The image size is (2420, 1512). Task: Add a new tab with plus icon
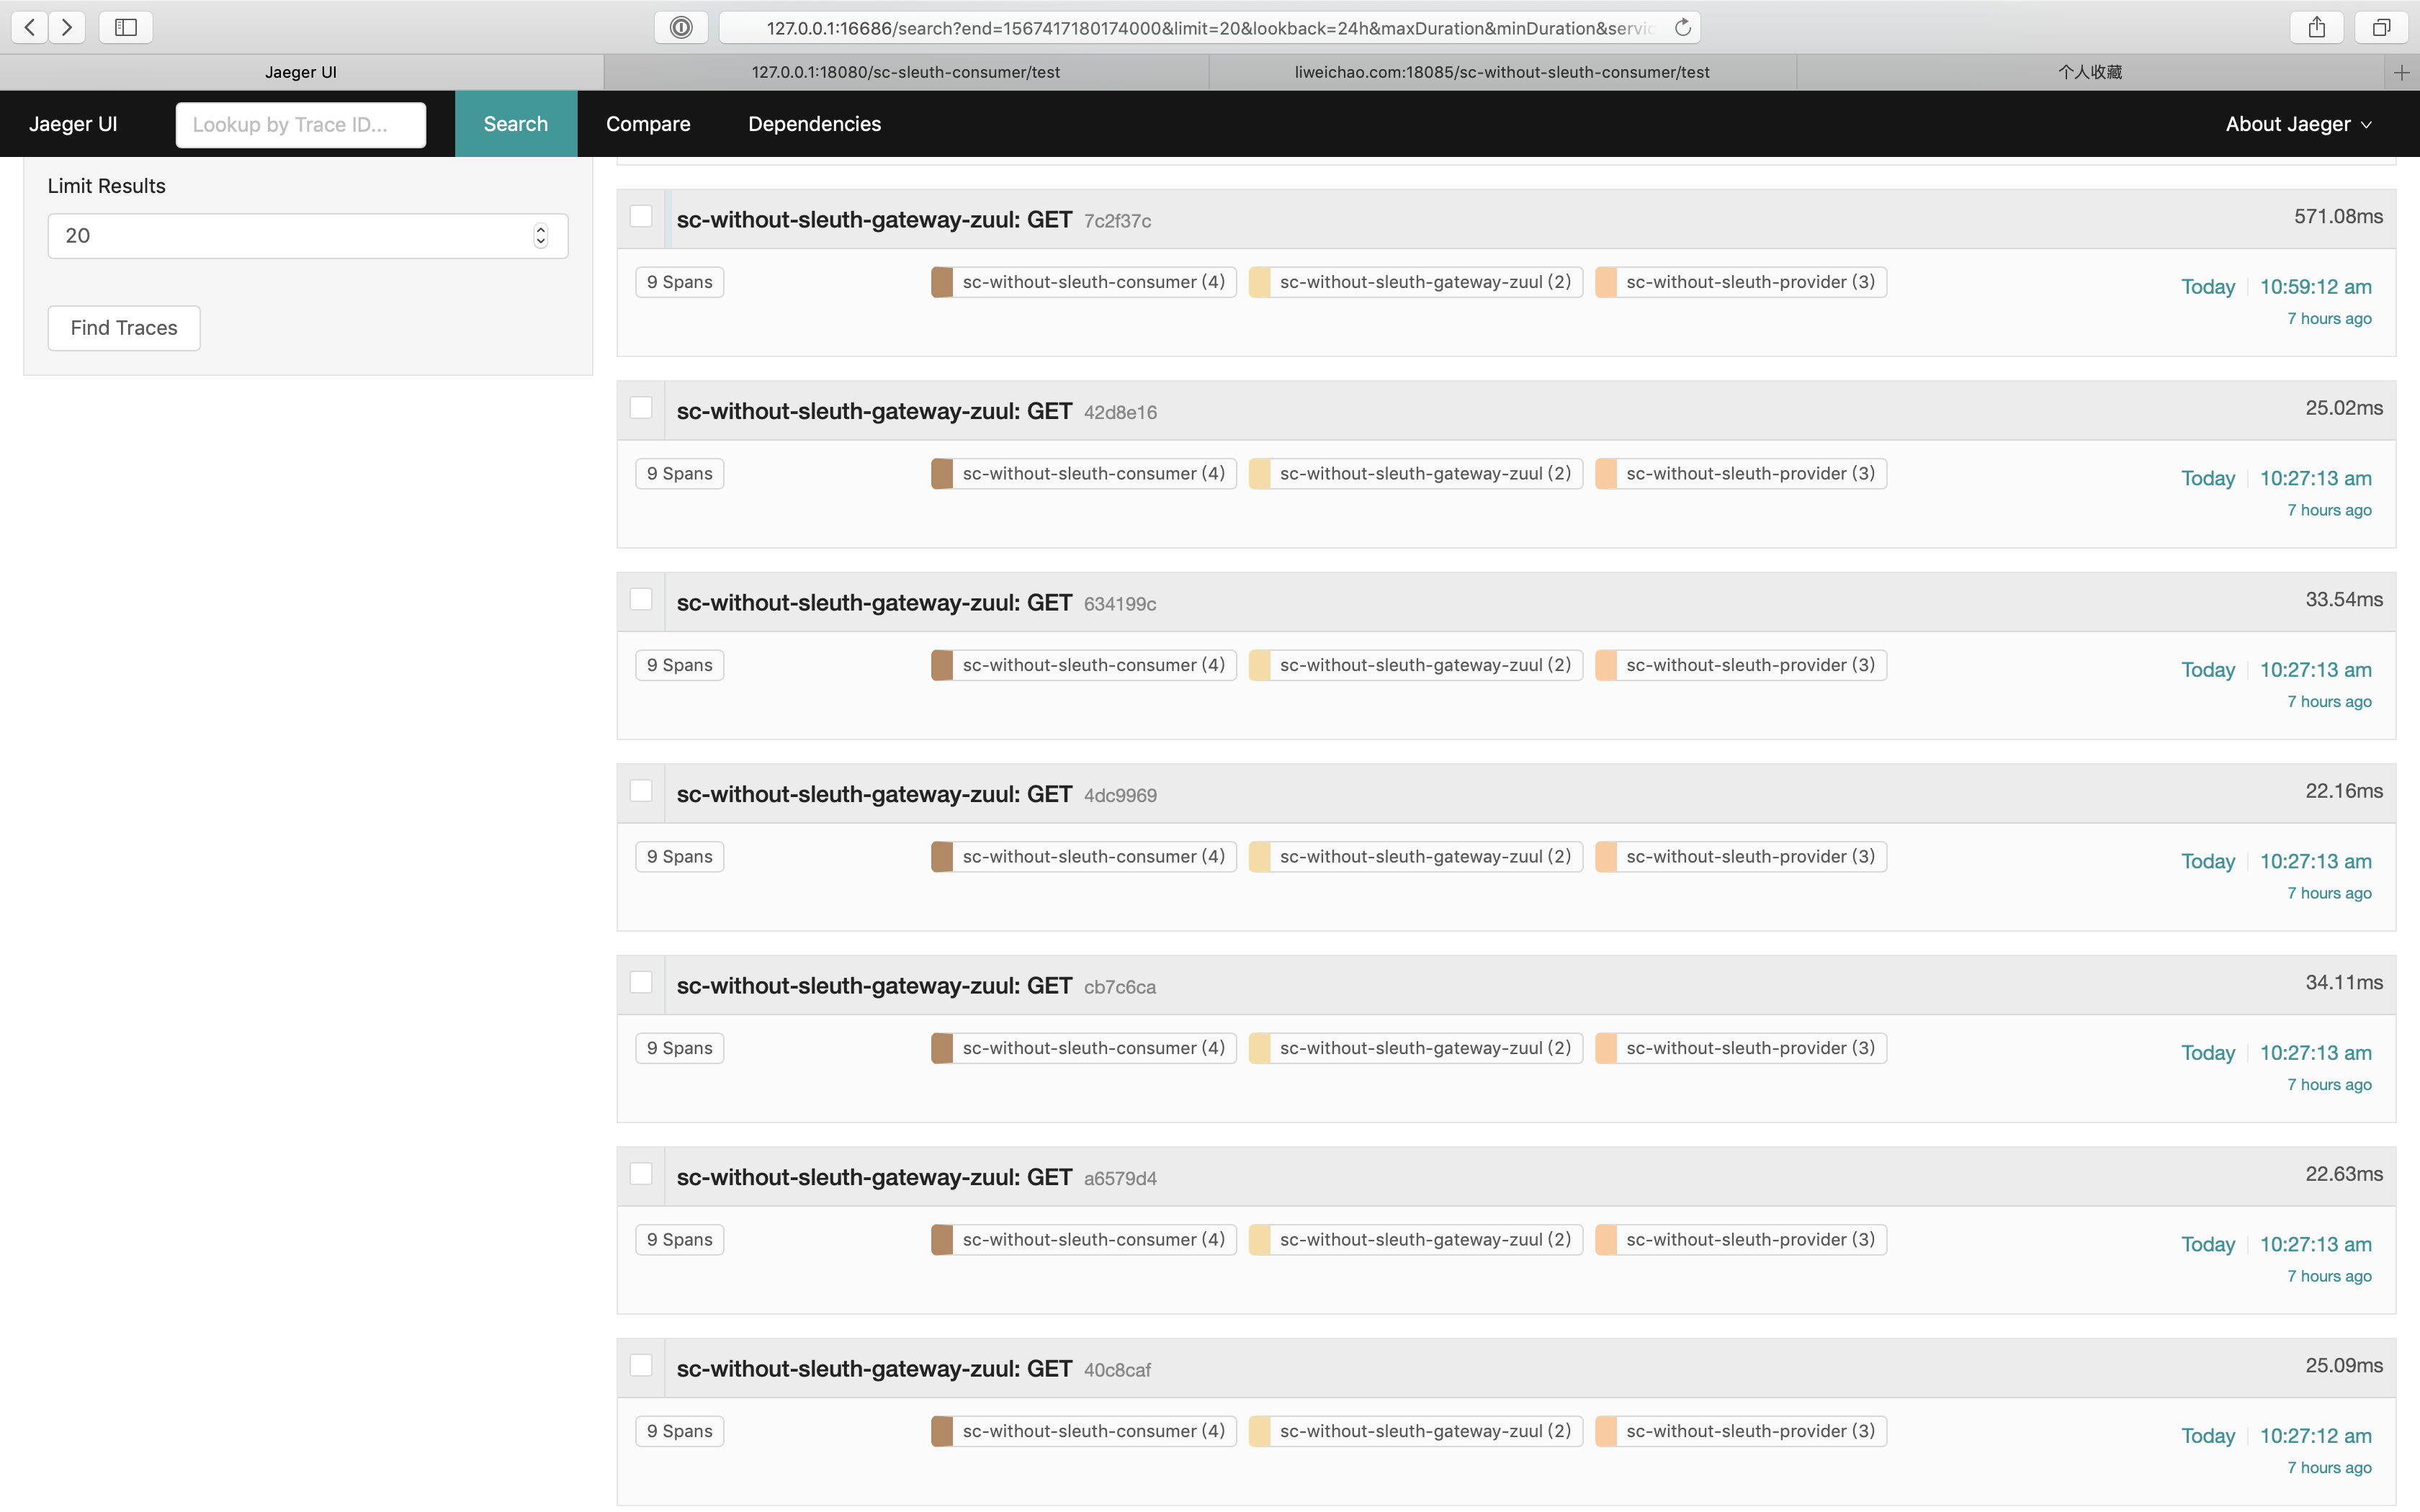coord(2401,72)
